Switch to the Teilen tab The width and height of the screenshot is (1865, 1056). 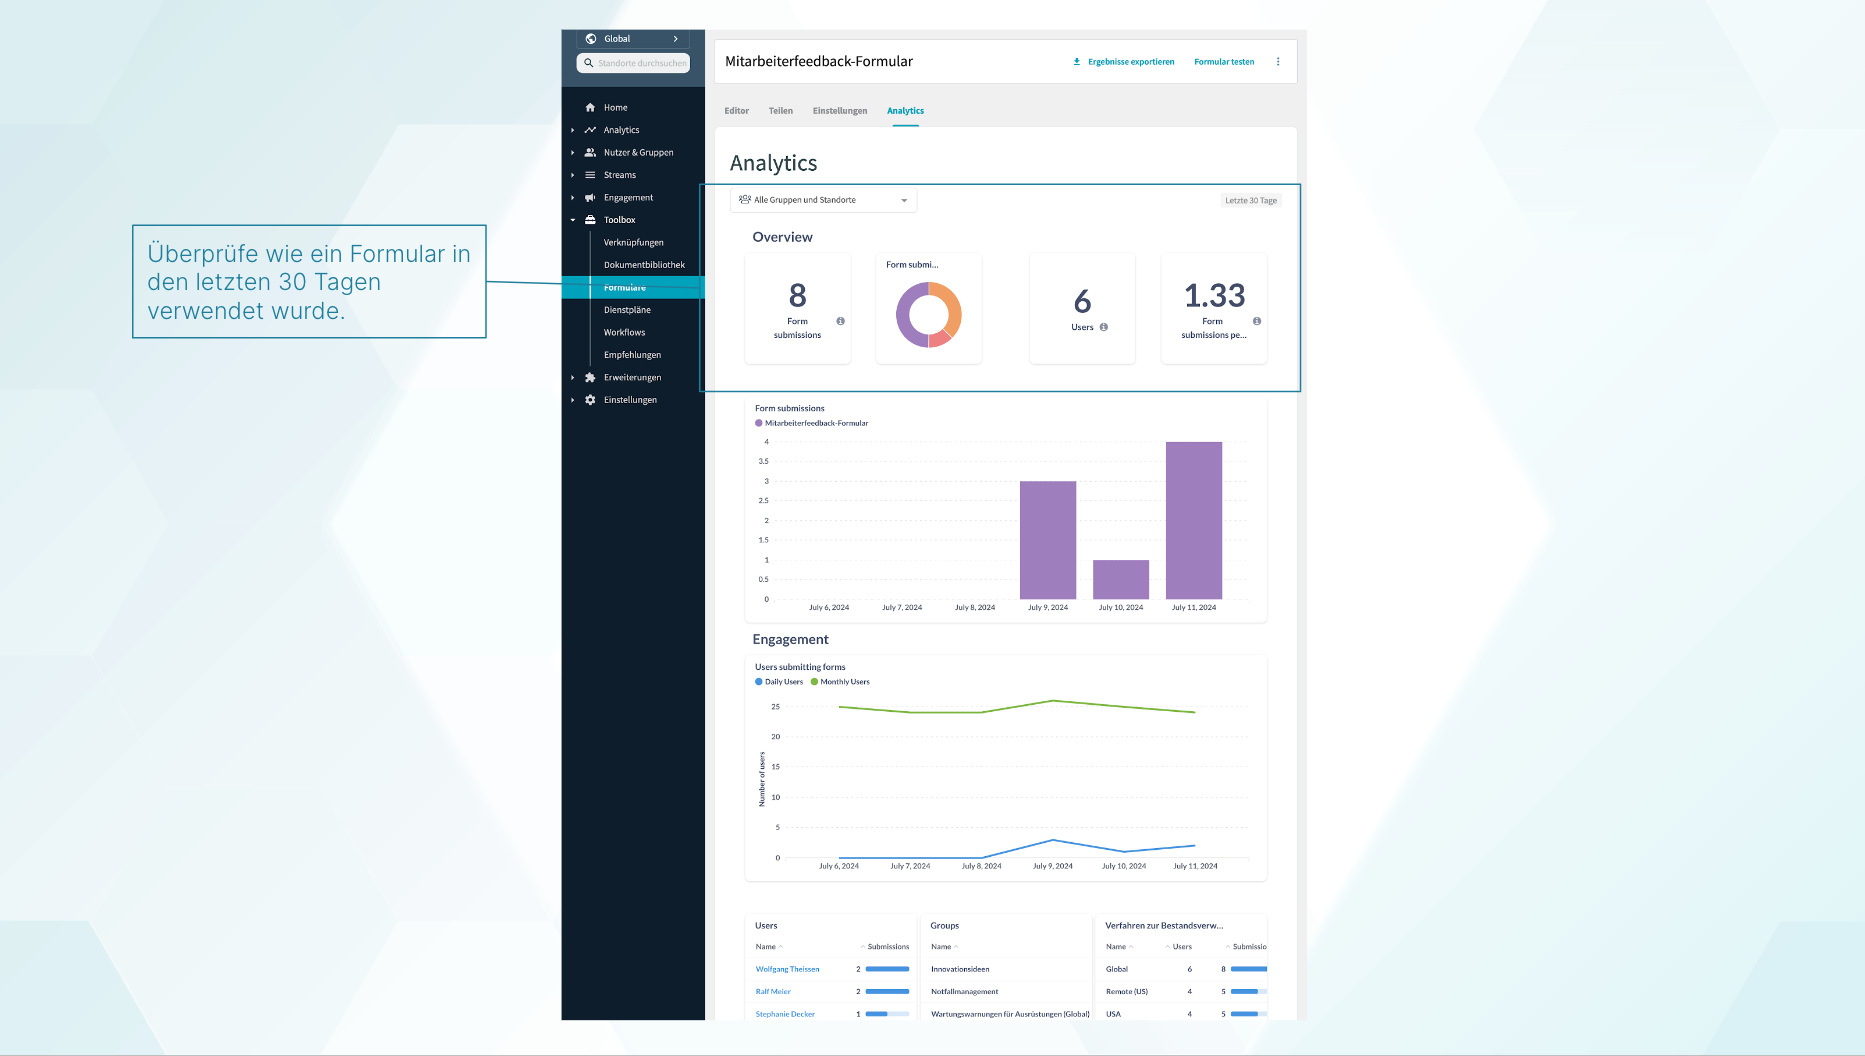click(x=780, y=111)
